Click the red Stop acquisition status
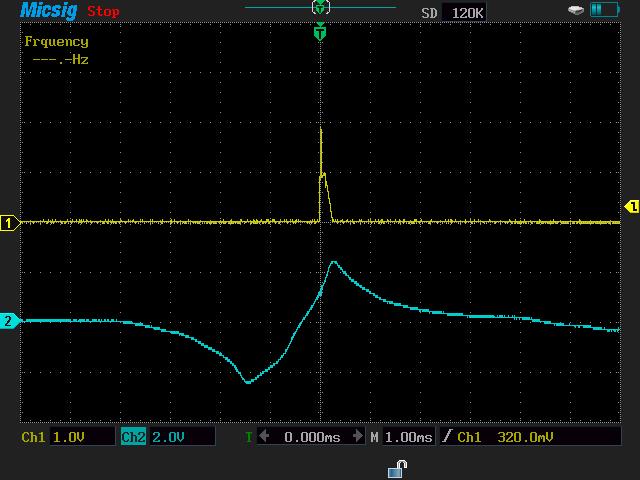This screenshot has width=640, height=480. coord(103,12)
